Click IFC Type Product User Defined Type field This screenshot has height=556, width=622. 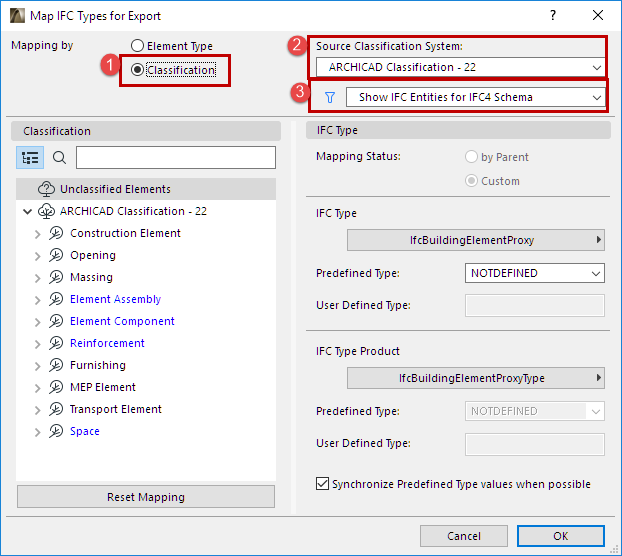click(535, 444)
